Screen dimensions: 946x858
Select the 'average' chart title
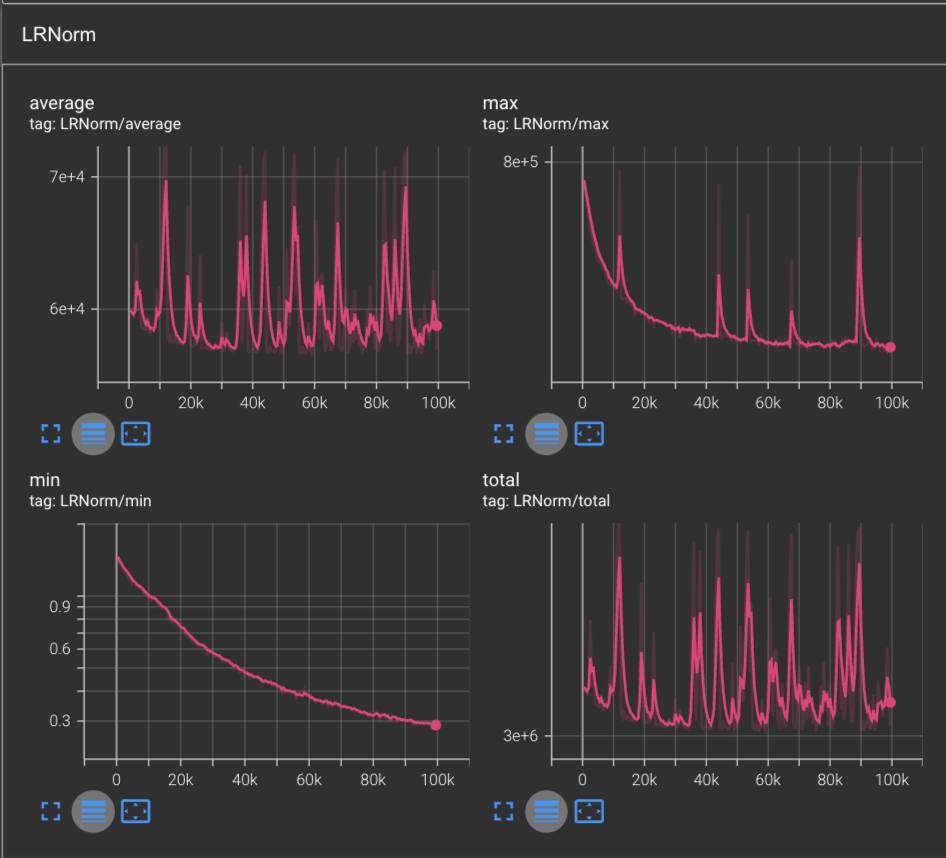[x=62, y=103]
